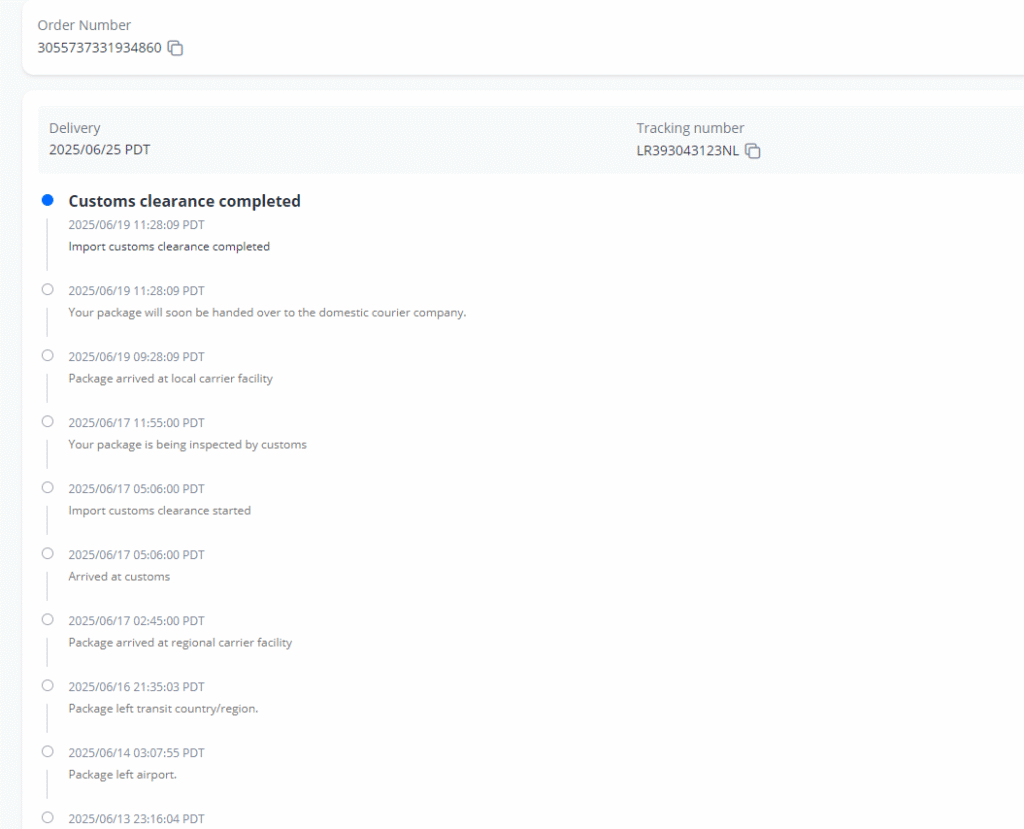
Task: Click the Package arrived at local carrier facility text
Action: [x=170, y=378]
